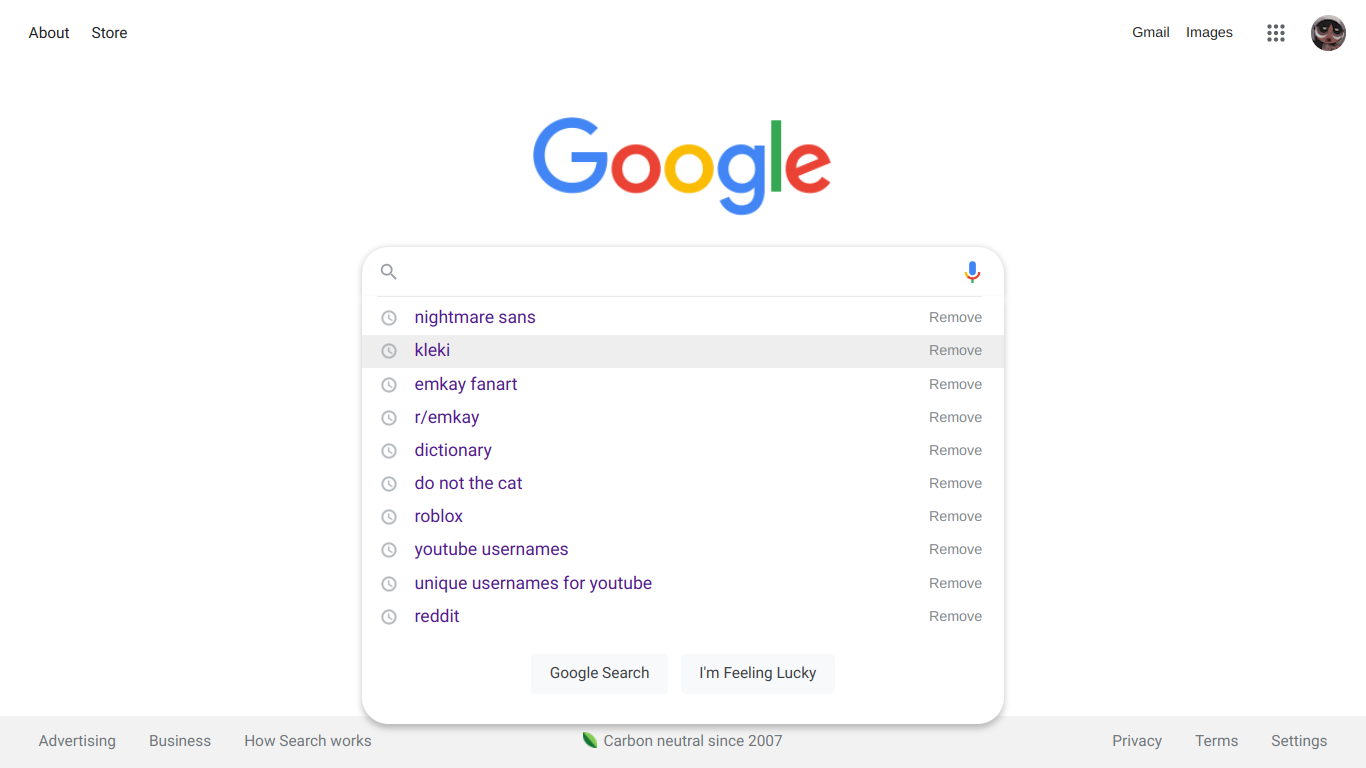Image resolution: width=1366 pixels, height=768 pixels.
Task: Open the Google apps grid
Action: (1275, 32)
